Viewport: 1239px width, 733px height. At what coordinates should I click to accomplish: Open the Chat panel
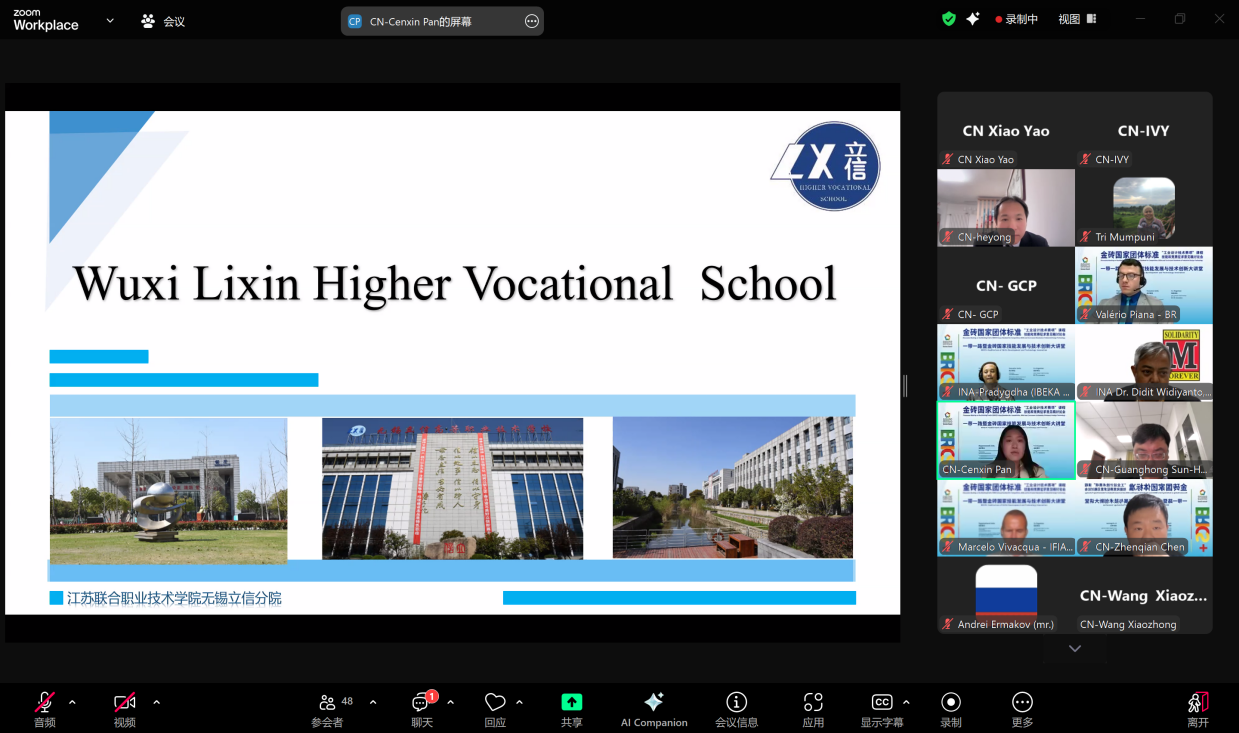pos(422,708)
